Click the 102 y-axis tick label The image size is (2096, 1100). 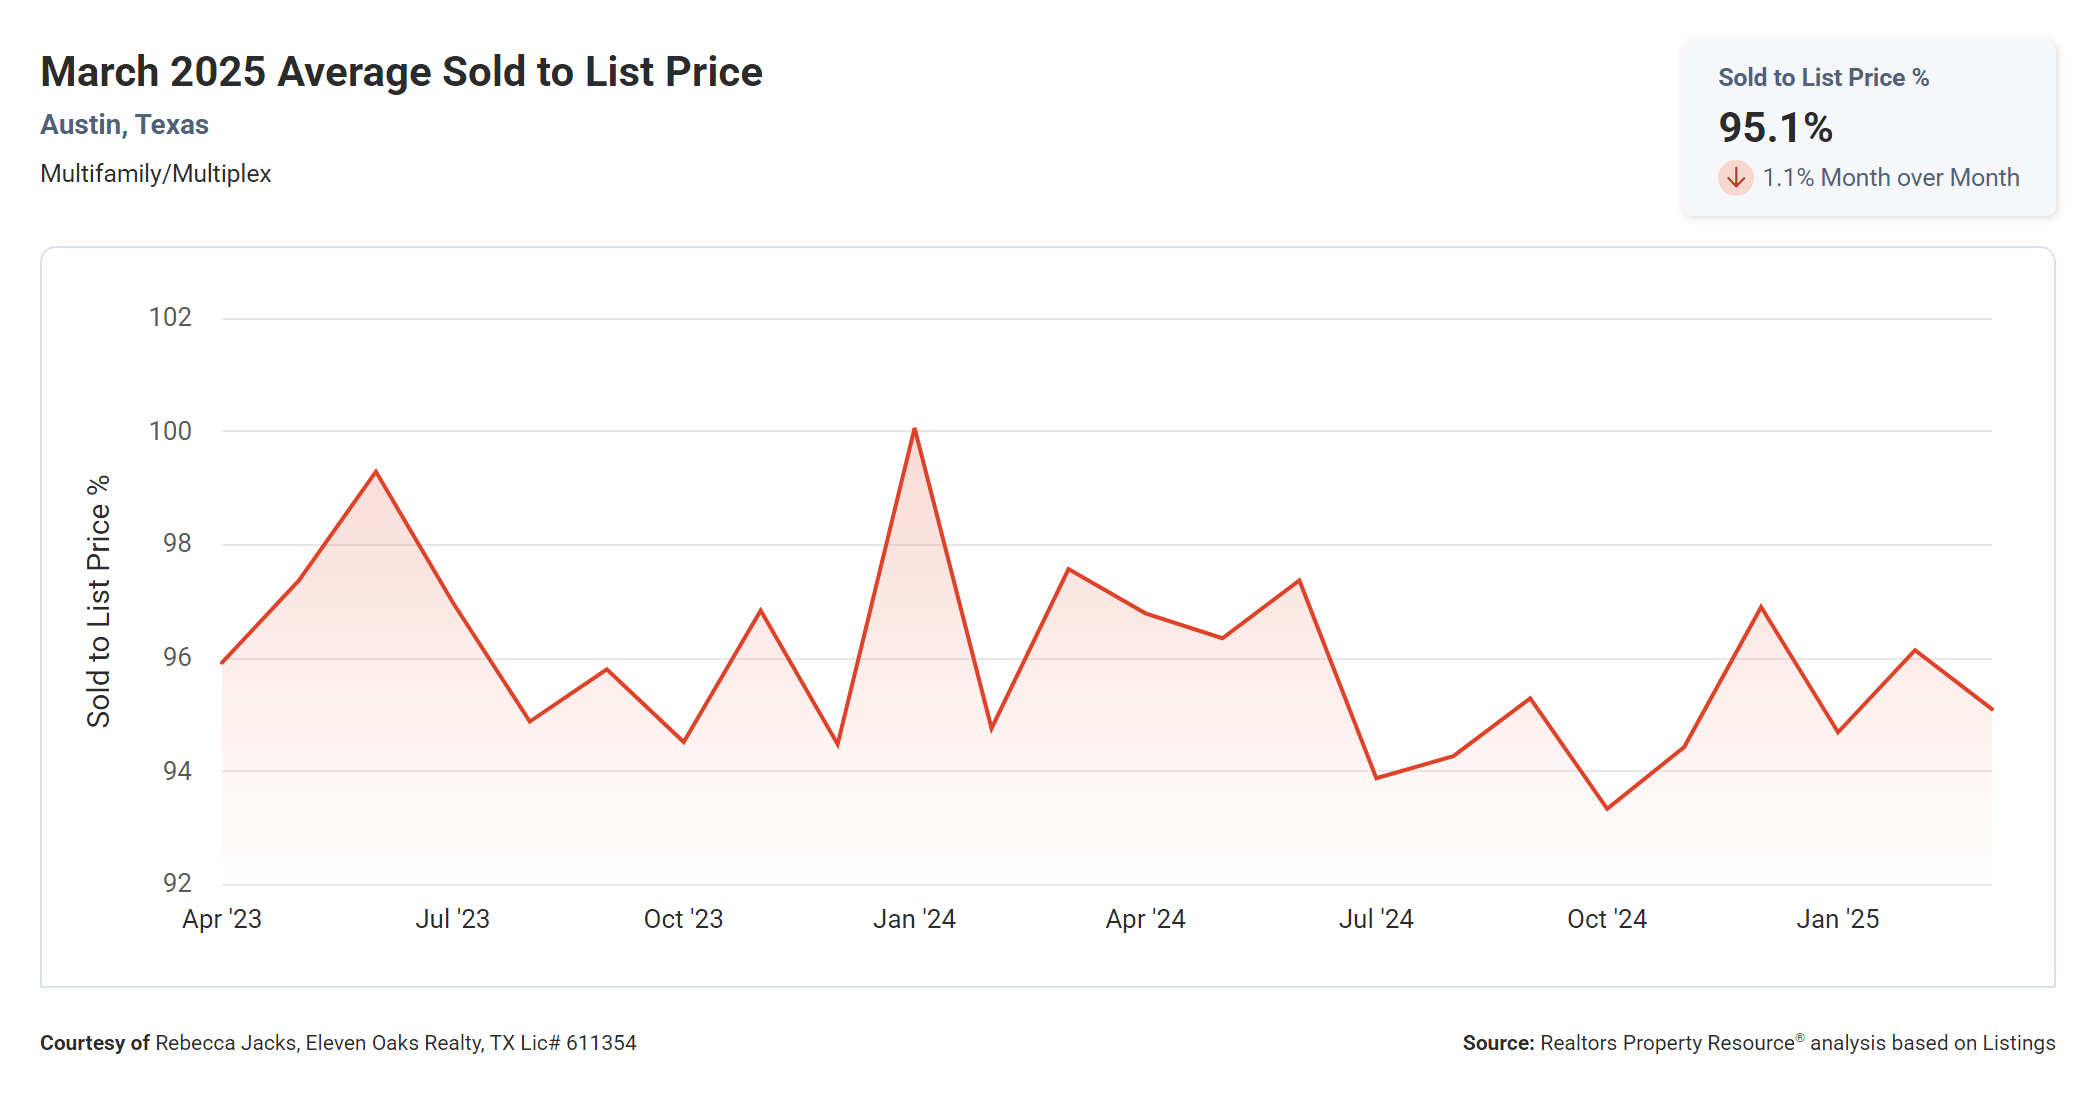170,318
